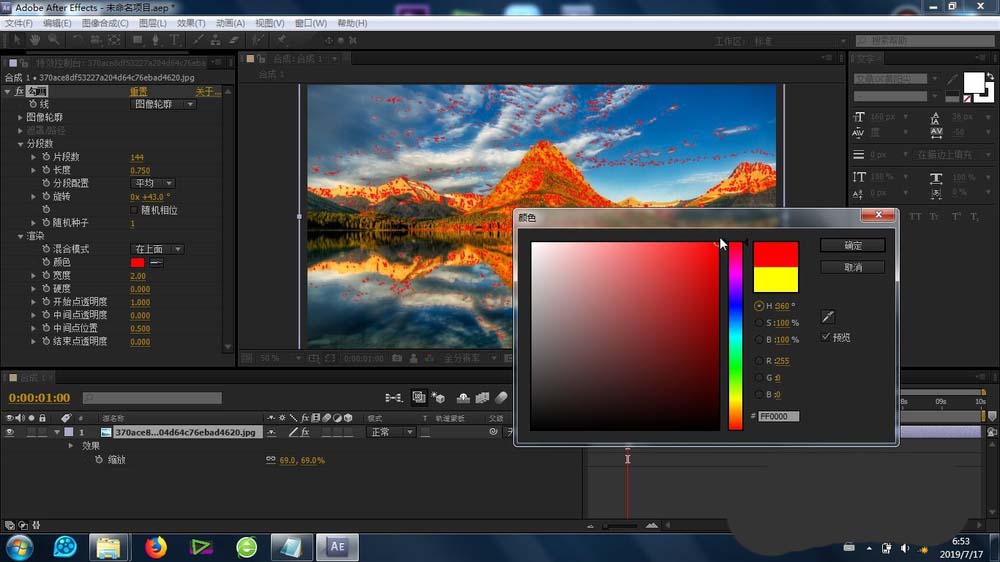The width and height of the screenshot is (1000, 562).
Task: Swap fill and stroke colors icon
Action: tap(989, 76)
